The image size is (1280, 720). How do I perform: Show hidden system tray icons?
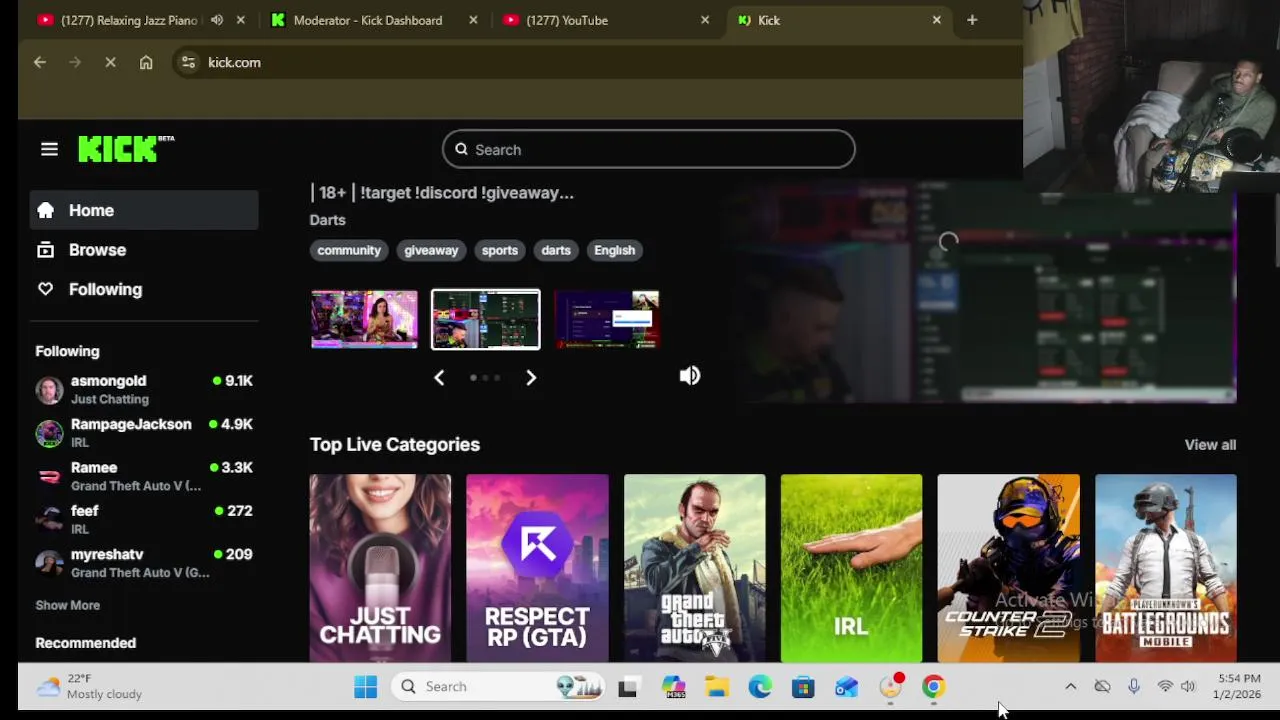point(1070,687)
